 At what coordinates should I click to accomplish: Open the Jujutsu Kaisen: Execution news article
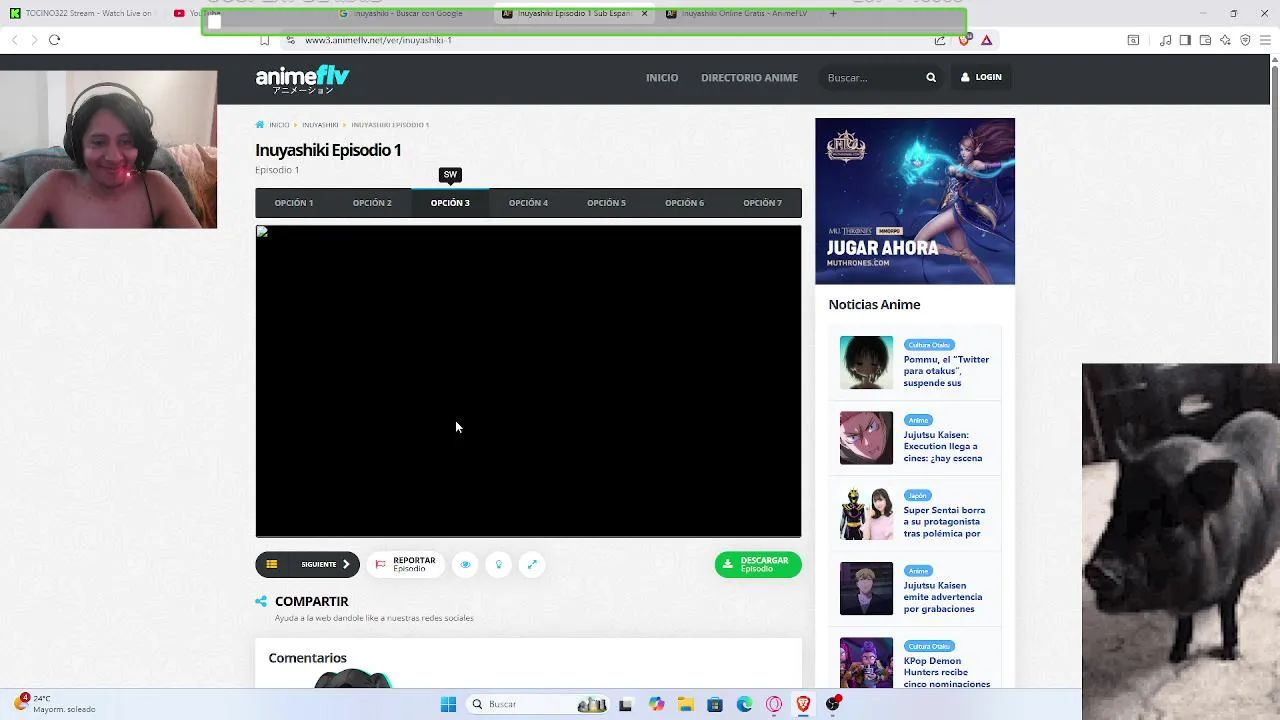[x=943, y=447]
